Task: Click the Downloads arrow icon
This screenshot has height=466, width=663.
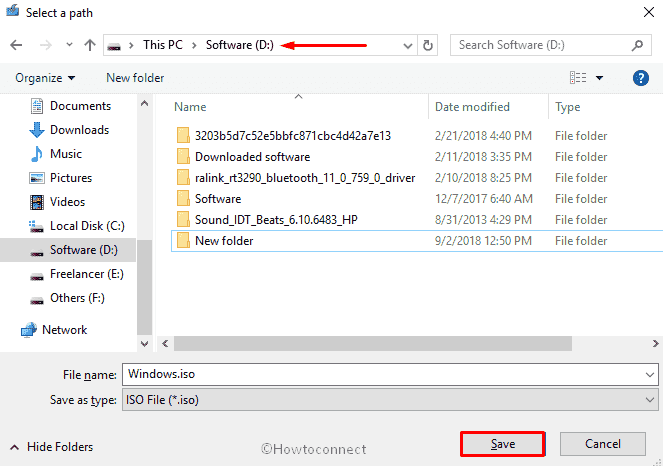Action: (x=37, y=130)
